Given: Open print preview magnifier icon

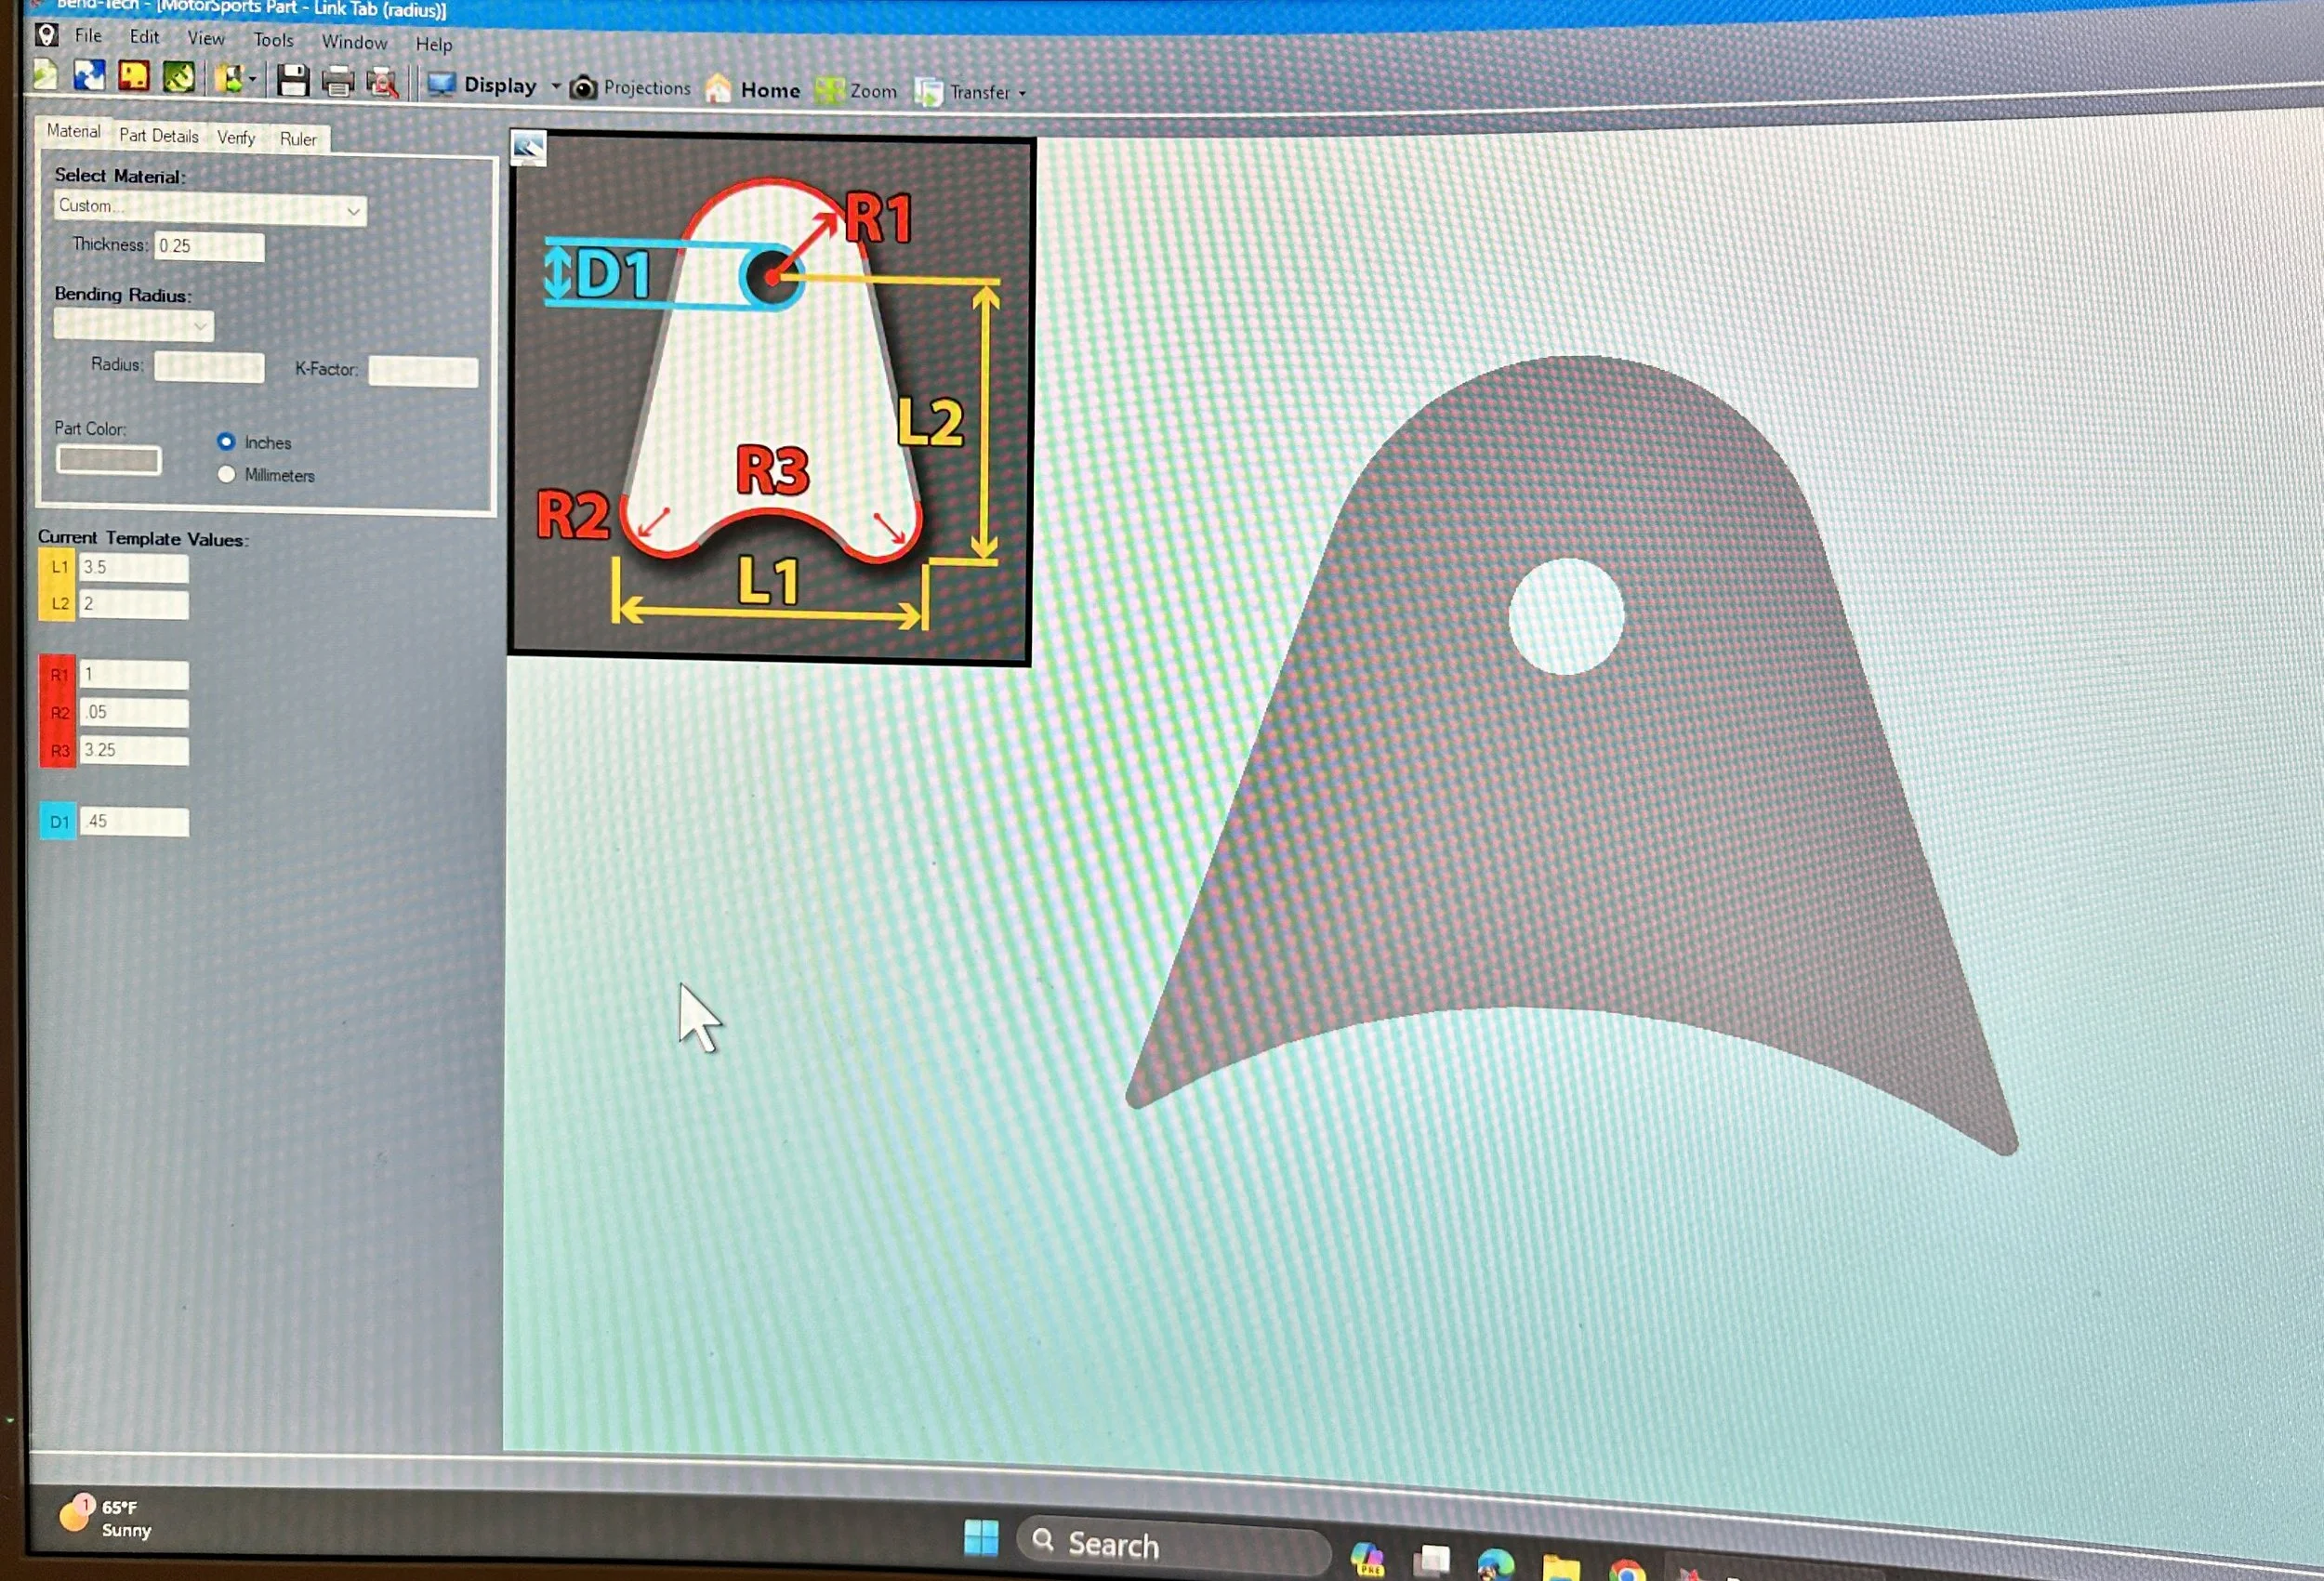Looking at the screenshot, I should (382, 83).
